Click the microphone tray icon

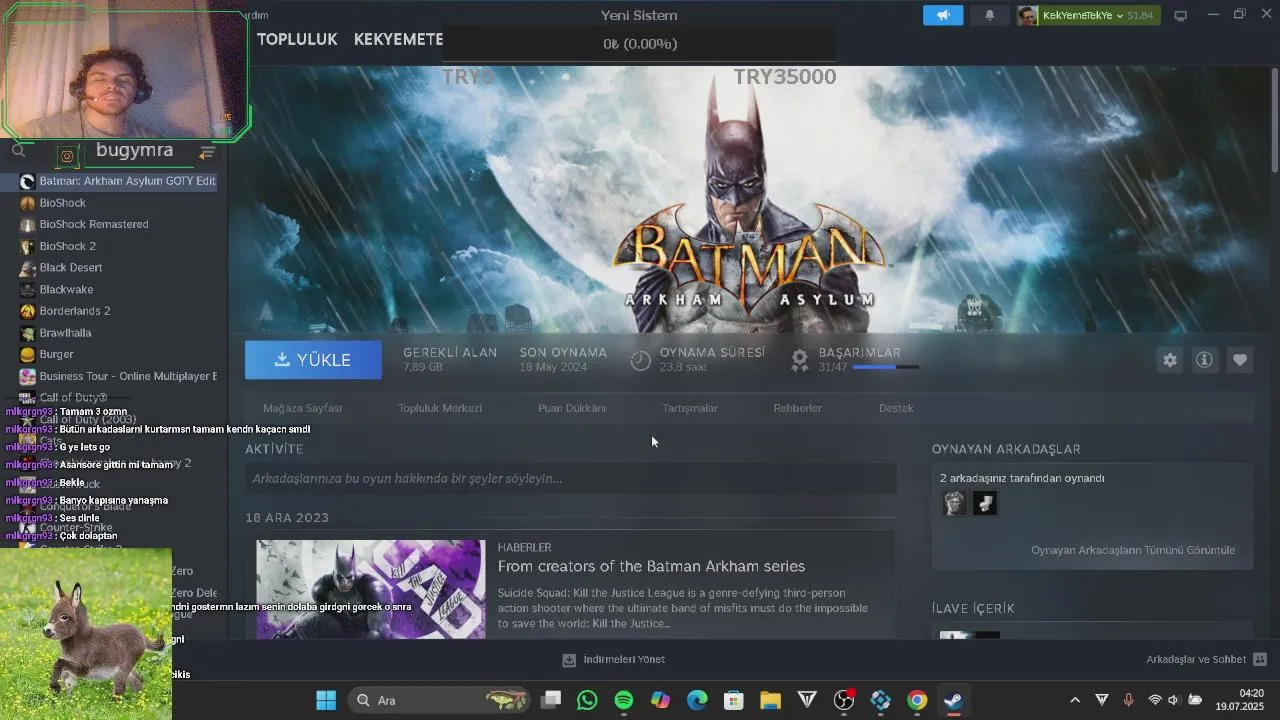[1128, 700]
